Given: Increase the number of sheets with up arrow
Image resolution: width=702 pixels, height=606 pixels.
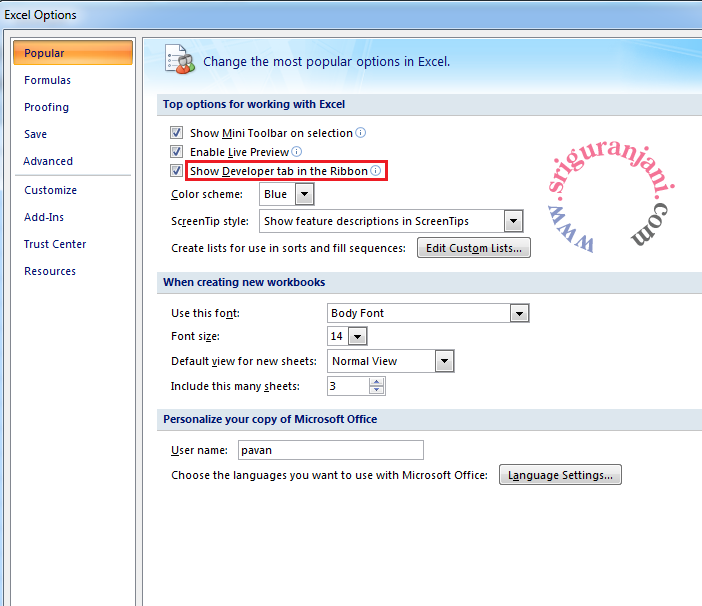Looking at the screenshot, I should 377,382.
